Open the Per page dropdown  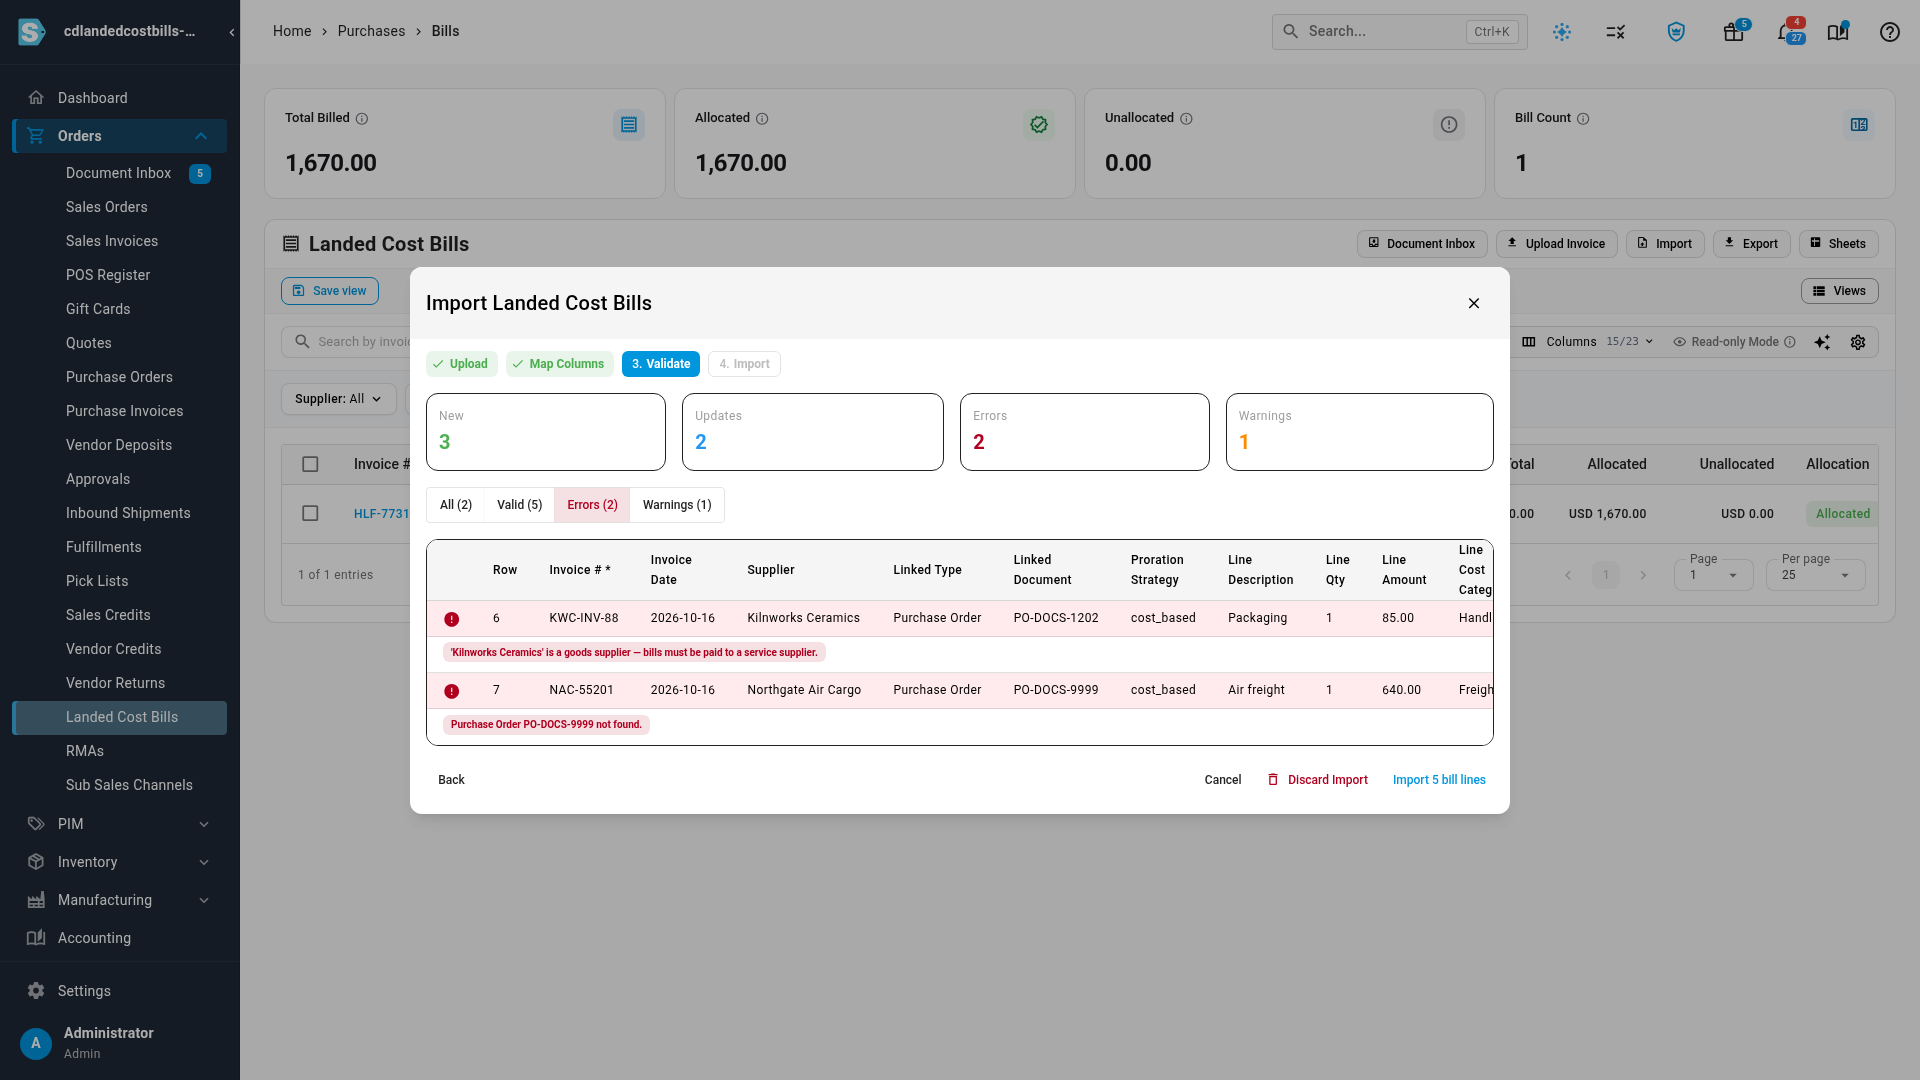click(x=1816, y=574)
